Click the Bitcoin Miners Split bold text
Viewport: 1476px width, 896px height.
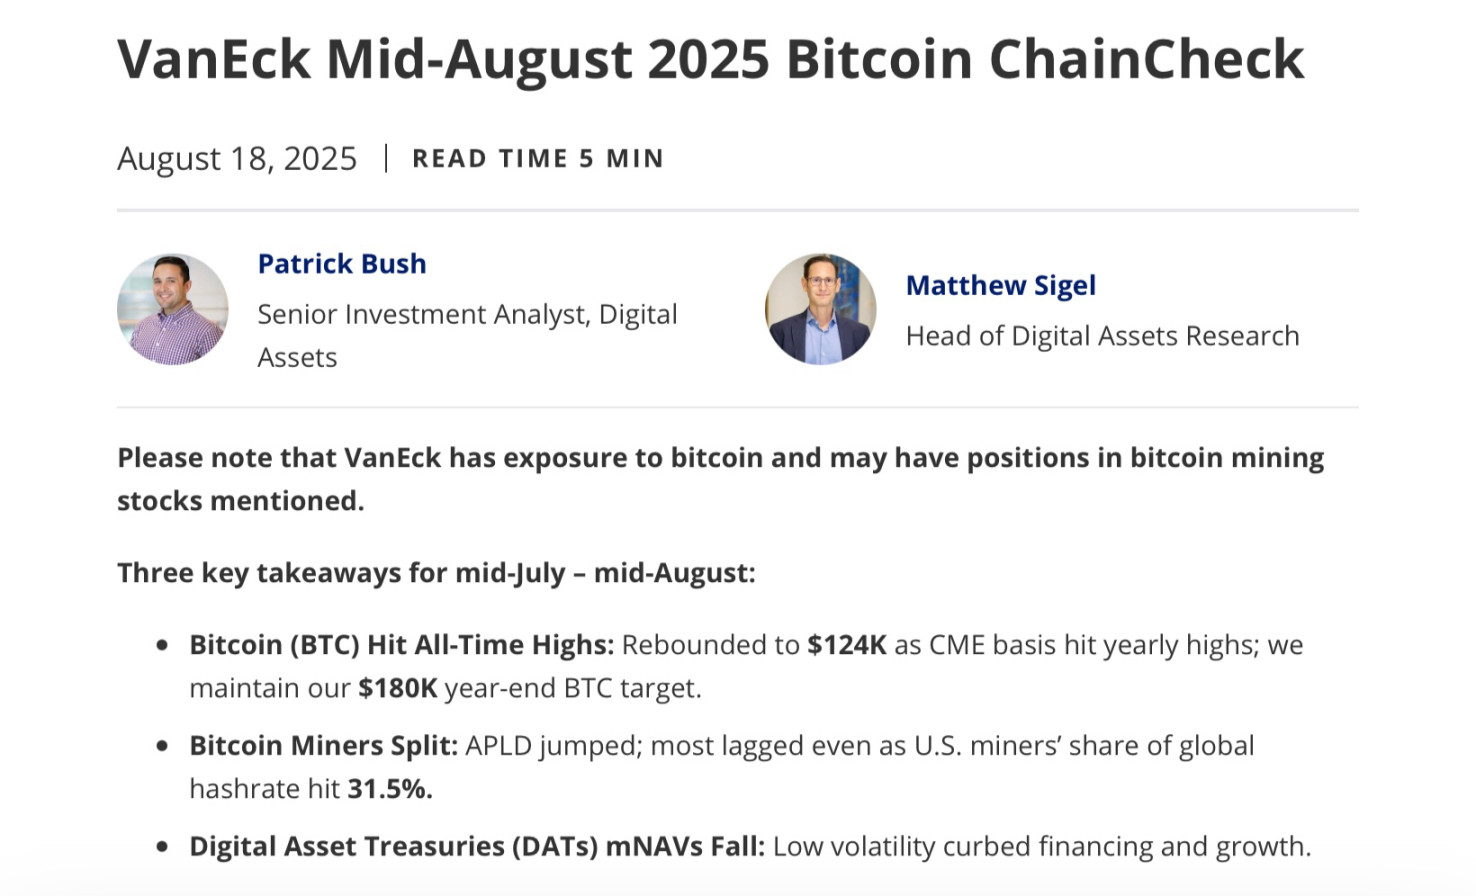click(x=323, y=746)
